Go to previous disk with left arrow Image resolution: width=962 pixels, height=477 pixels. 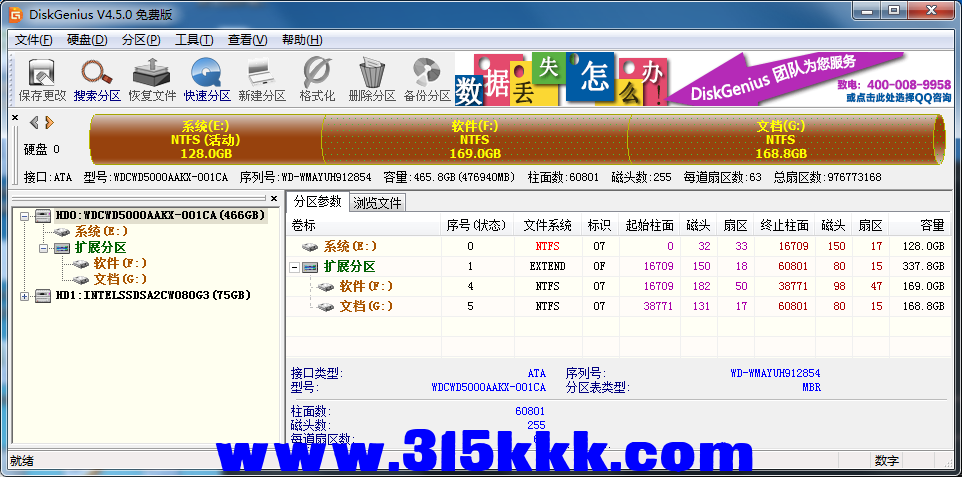point(34,122)
